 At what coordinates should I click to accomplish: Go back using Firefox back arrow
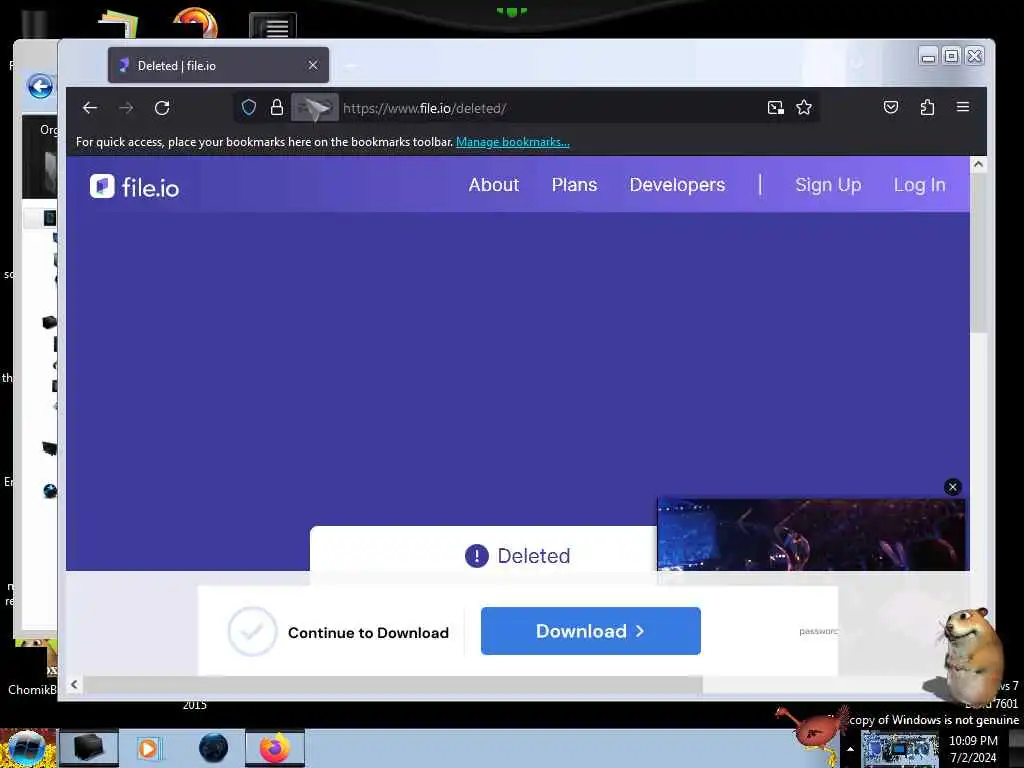tap(89, 108)
